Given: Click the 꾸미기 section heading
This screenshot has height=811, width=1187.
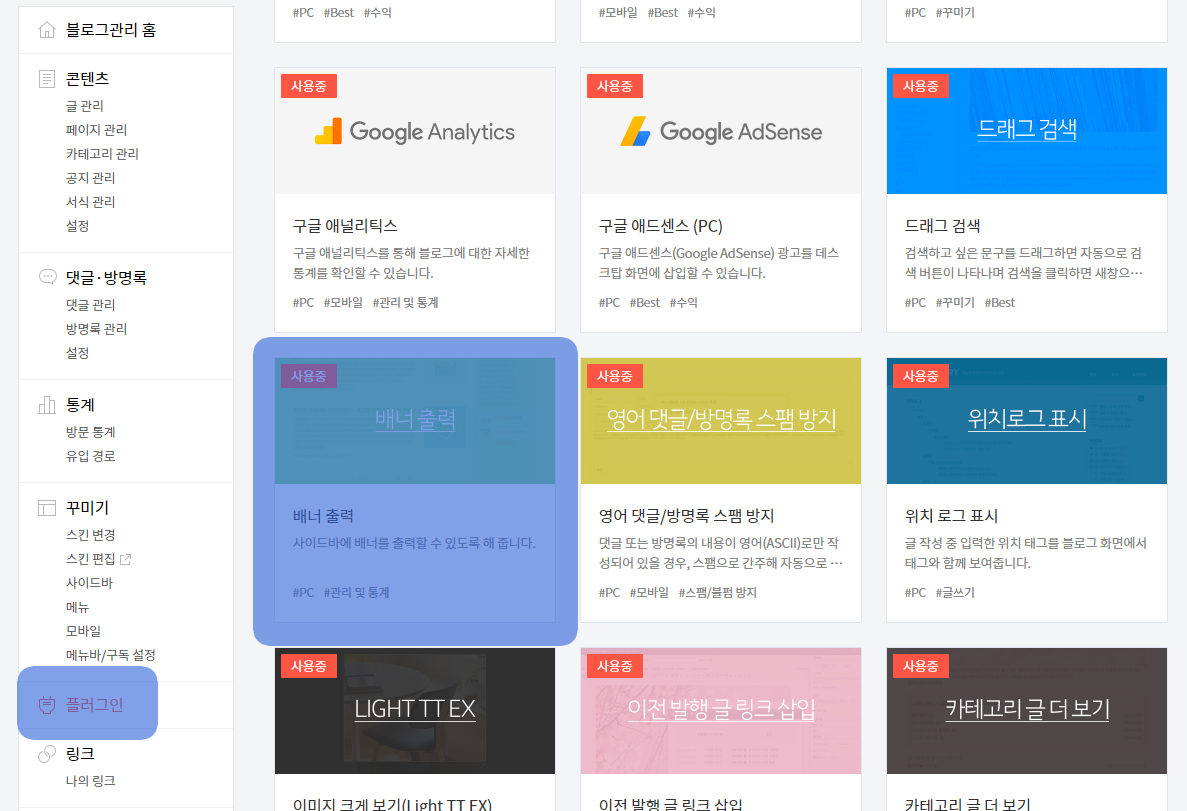Looking at the screenshot, I should tap(87, 508).
